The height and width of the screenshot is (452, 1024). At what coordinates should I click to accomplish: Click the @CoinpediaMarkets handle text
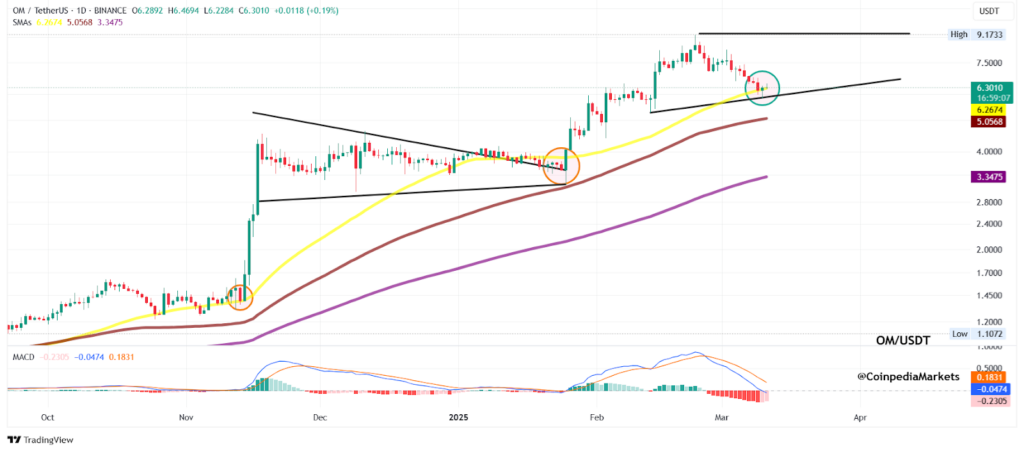pos(908,376)
